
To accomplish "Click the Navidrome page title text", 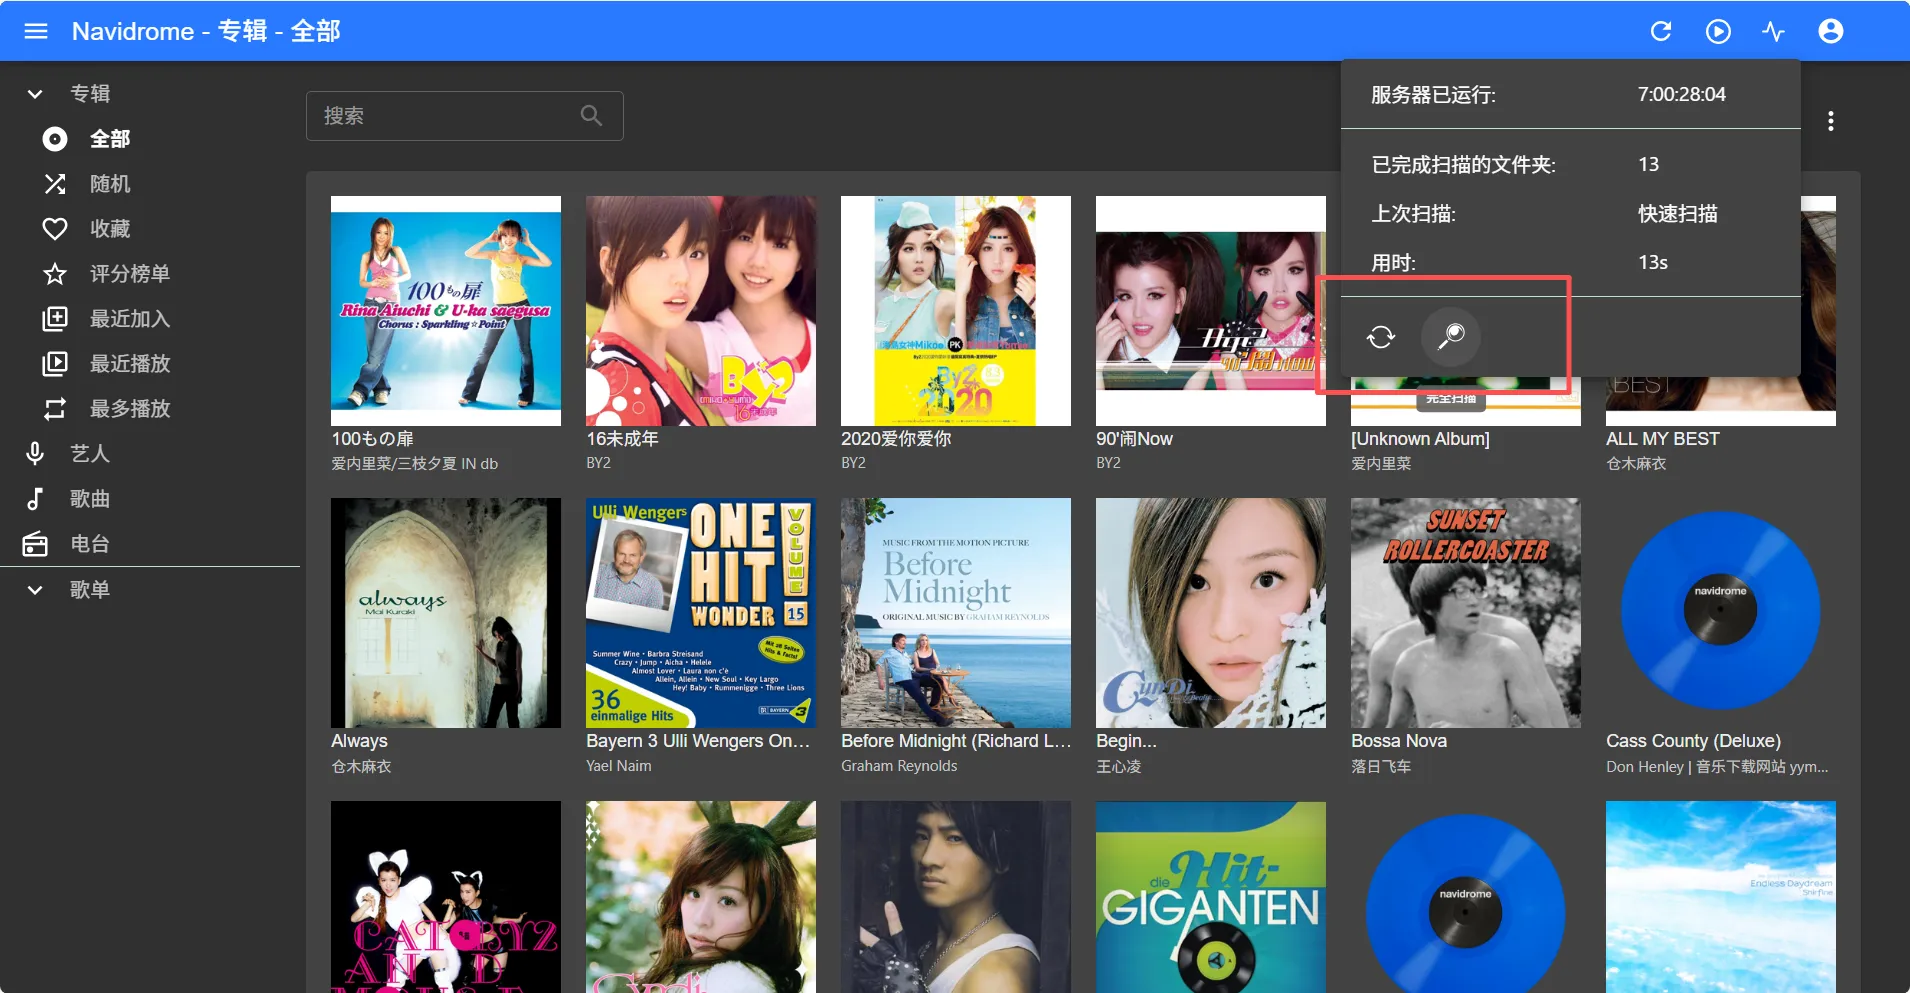I will (x=206, y=31).
